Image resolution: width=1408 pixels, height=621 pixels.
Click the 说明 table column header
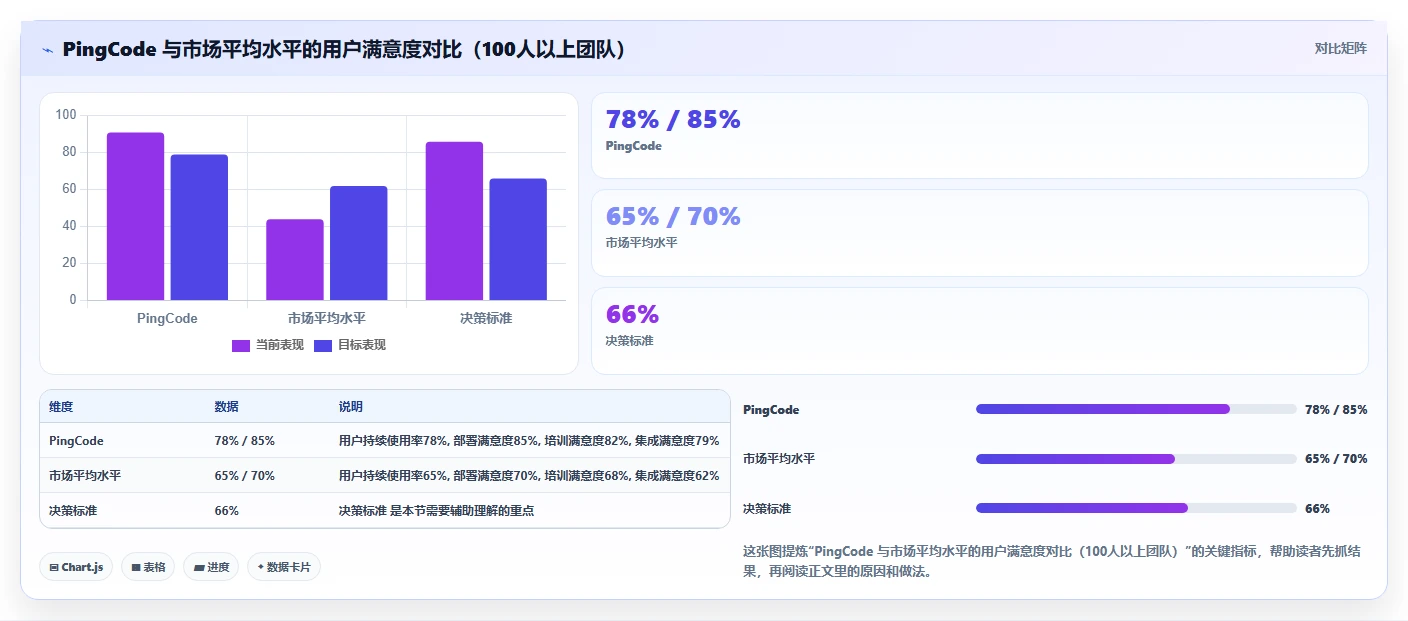pos(351,407)
